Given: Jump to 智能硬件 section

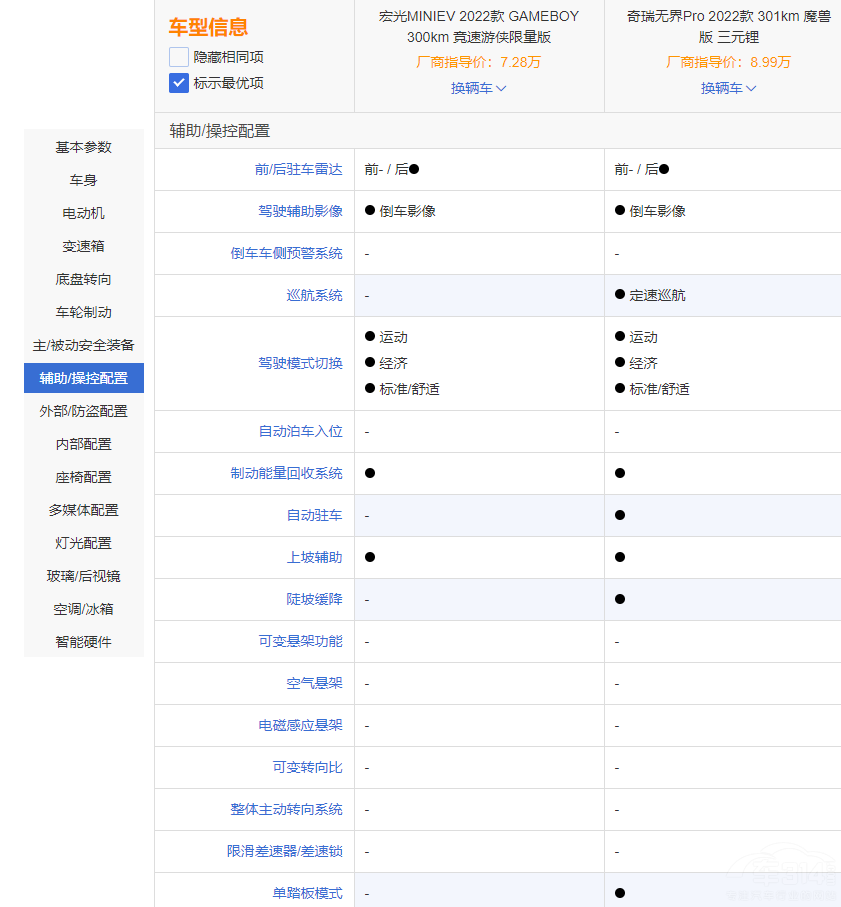Looking at the screenshot, I should [84, 642].
